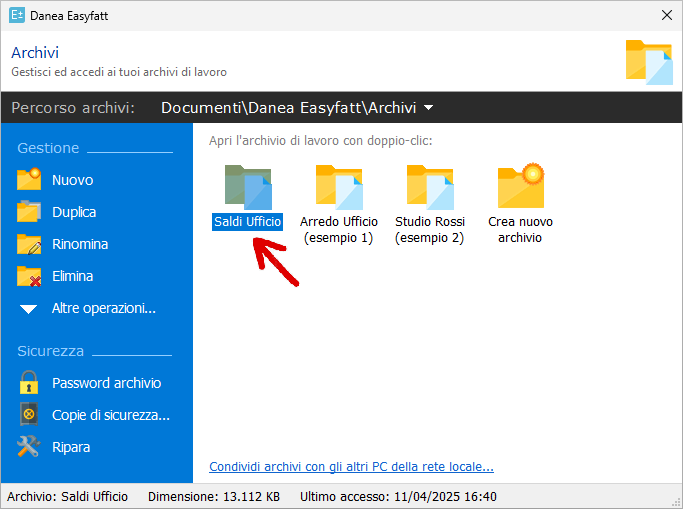Image resolution: width=684 pixels, height=510 pixels.
Task: Click the Duplica label in sidebar
Action: coord(74,212)
